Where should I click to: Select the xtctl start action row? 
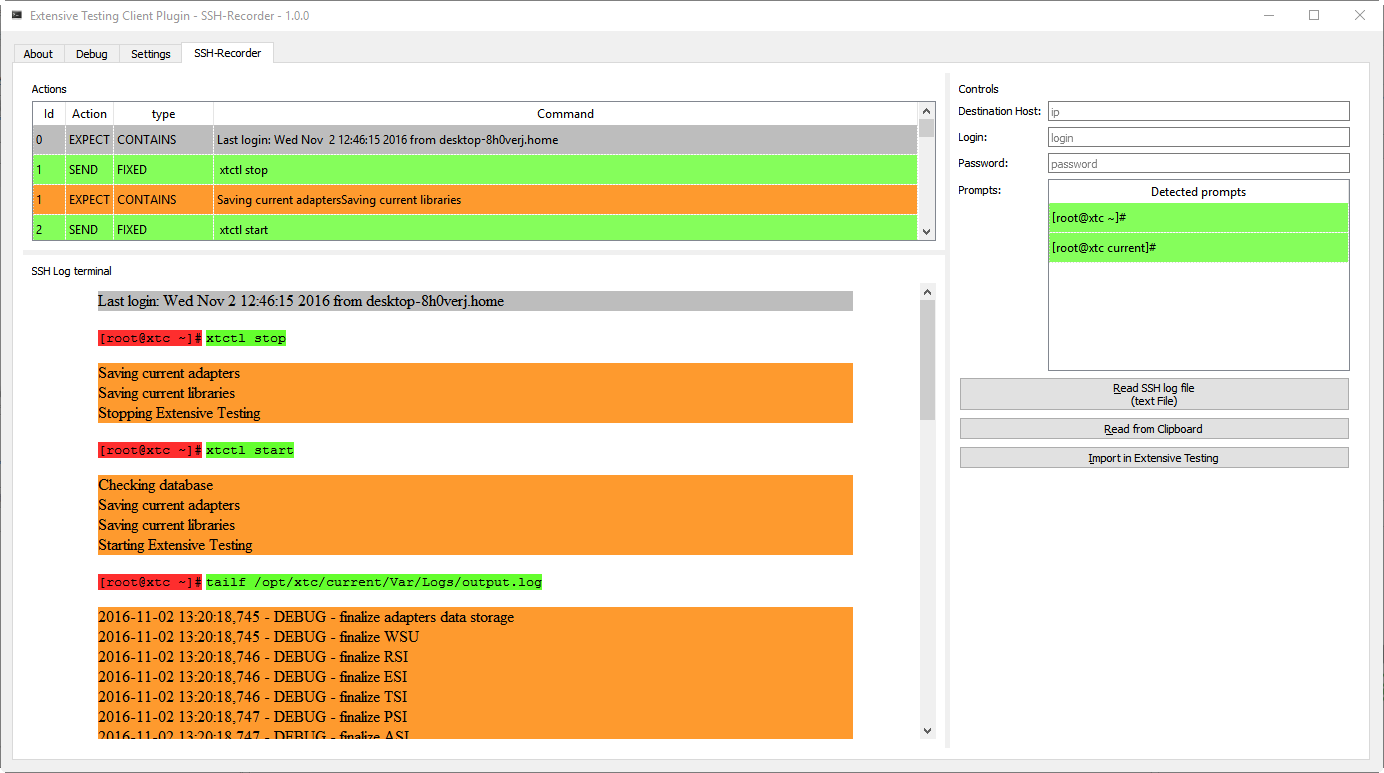(x=475, y=229)
